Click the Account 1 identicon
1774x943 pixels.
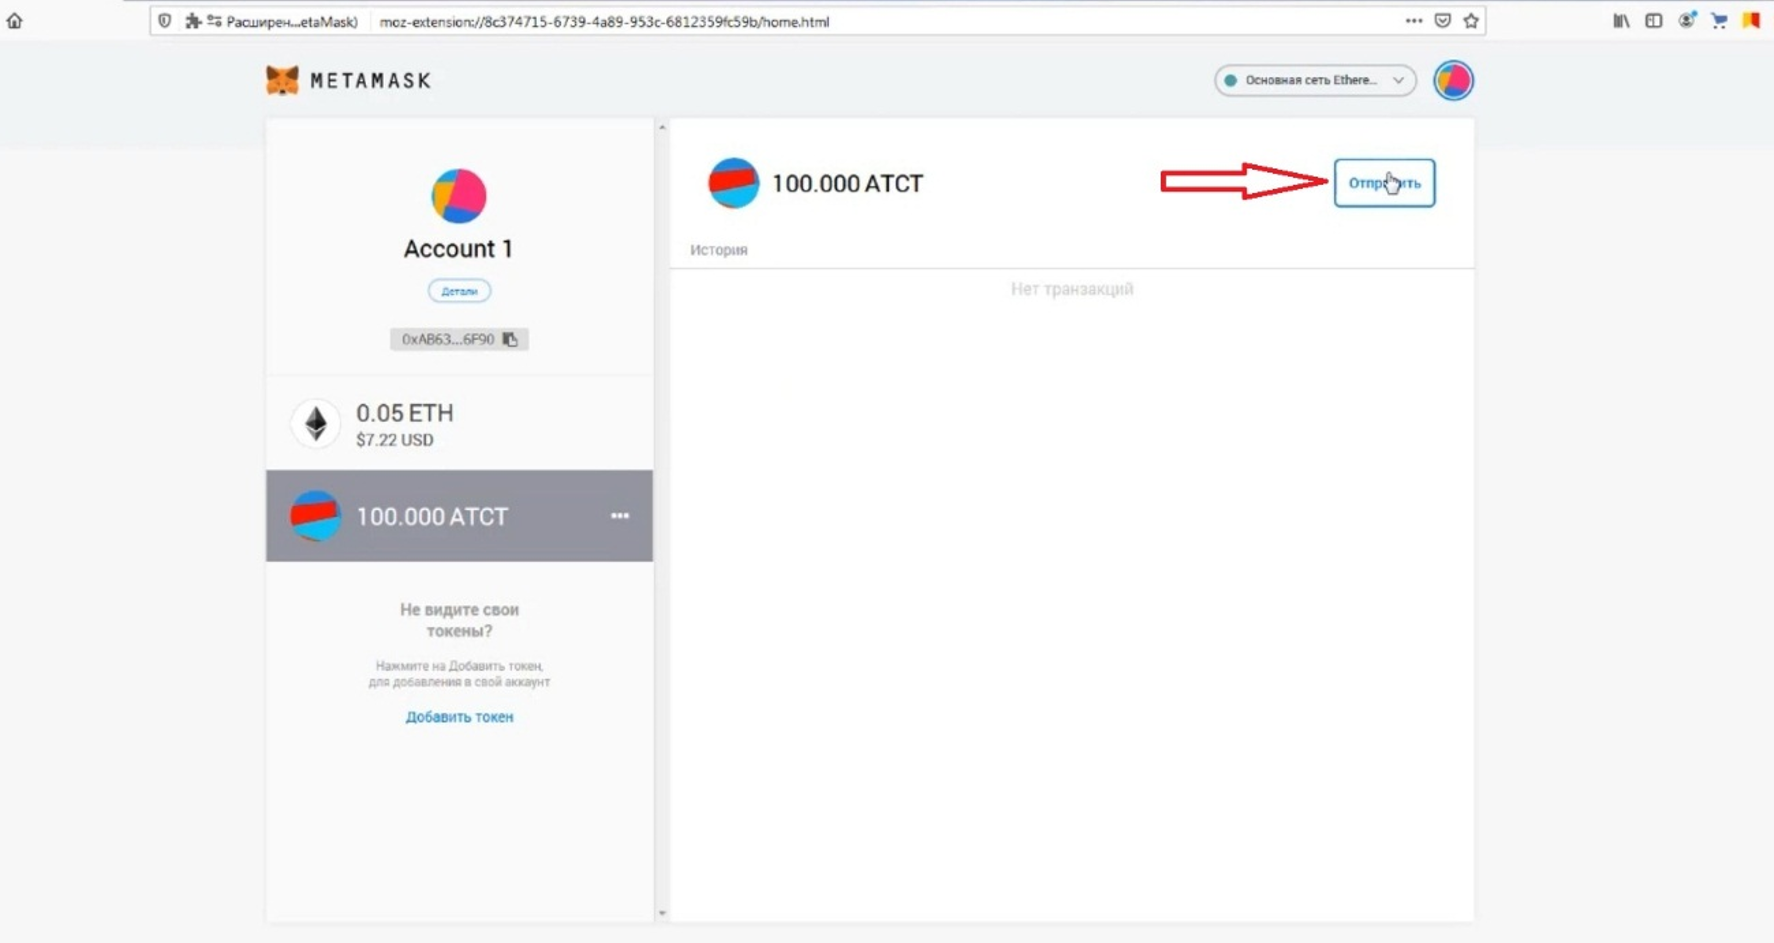coord(459,196)
